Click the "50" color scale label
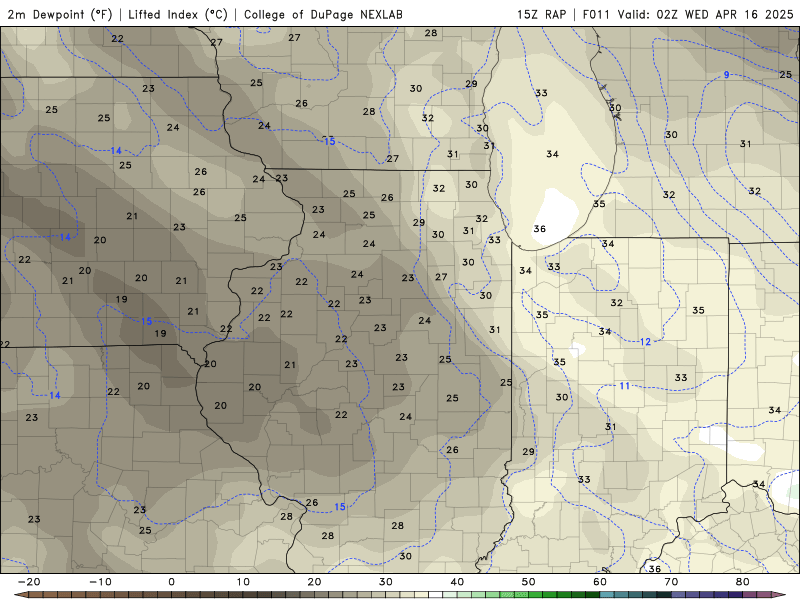Screen dimensions: 800x600 pos(529,582)
